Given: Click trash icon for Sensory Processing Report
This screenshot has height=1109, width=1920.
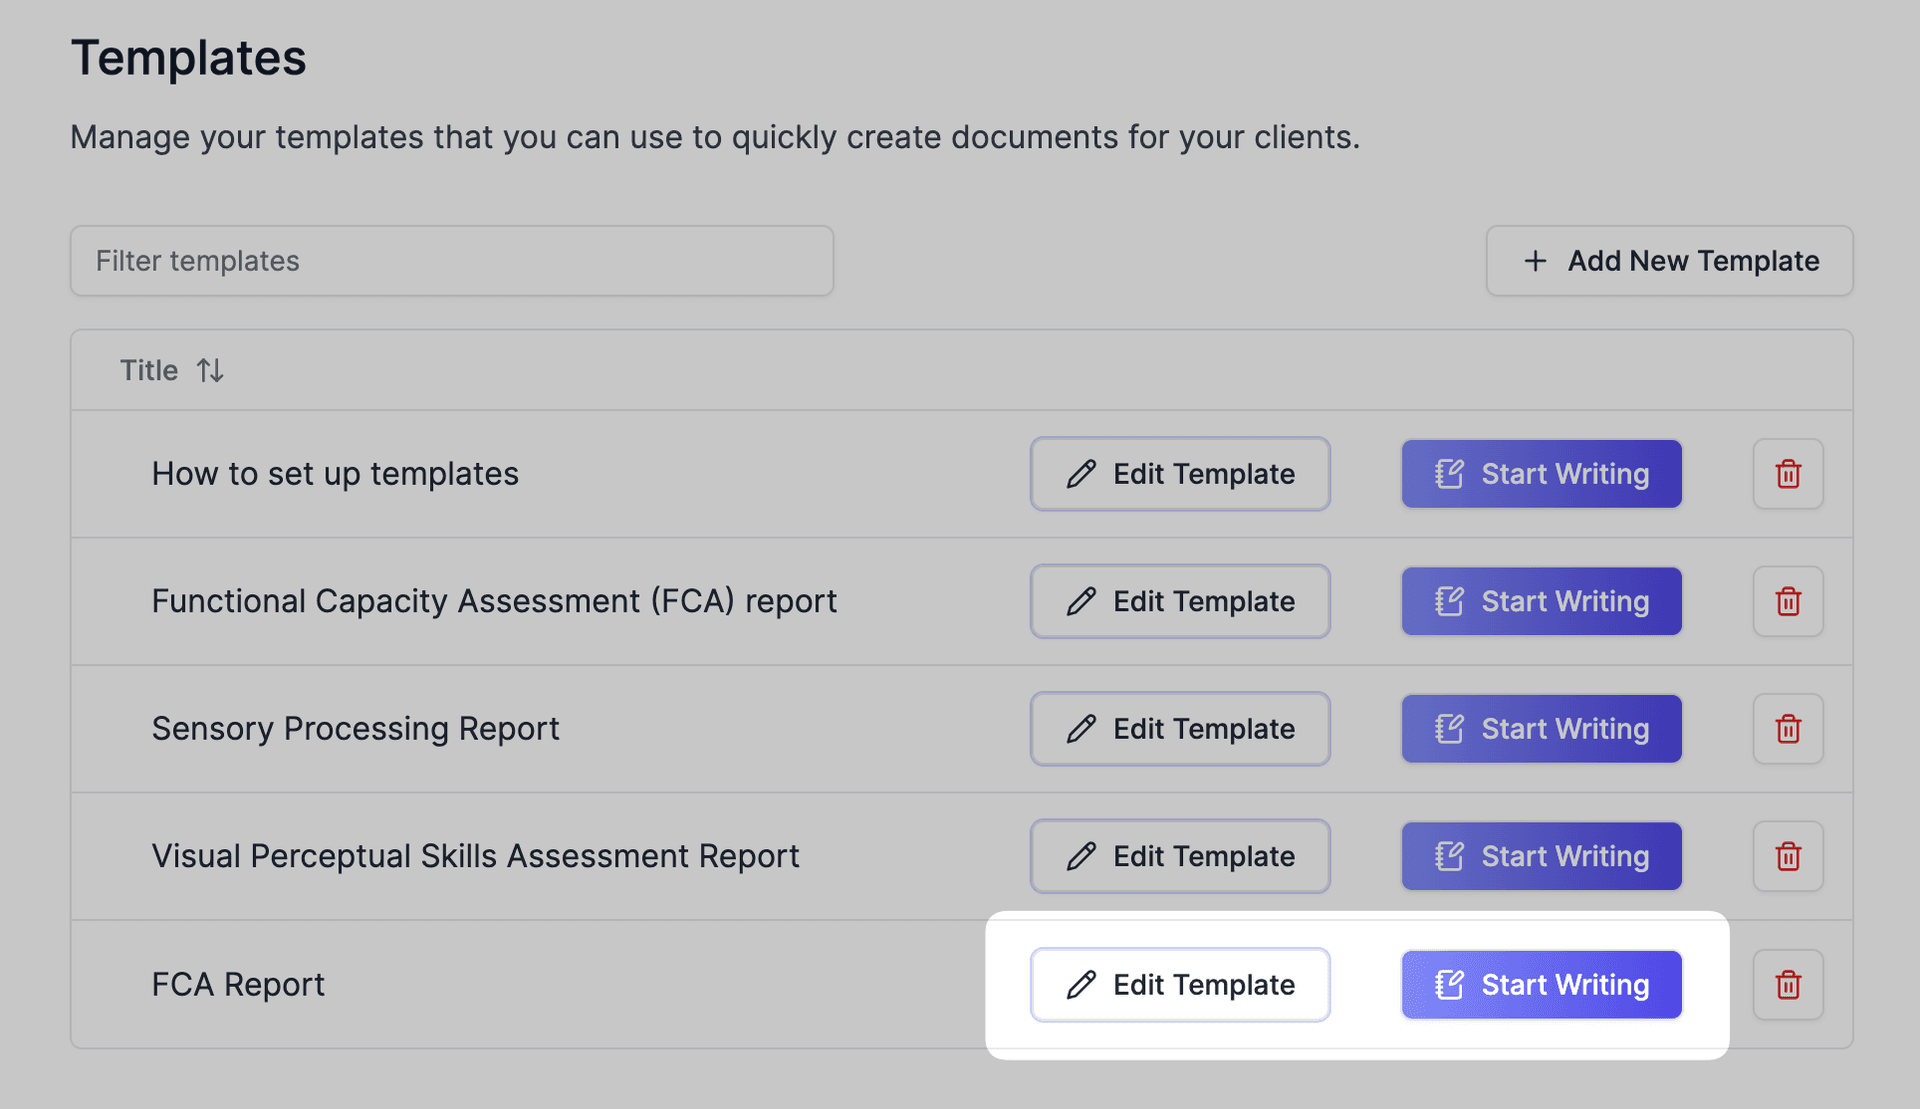Looking at the screenshot, I should tap(1788, 729).
